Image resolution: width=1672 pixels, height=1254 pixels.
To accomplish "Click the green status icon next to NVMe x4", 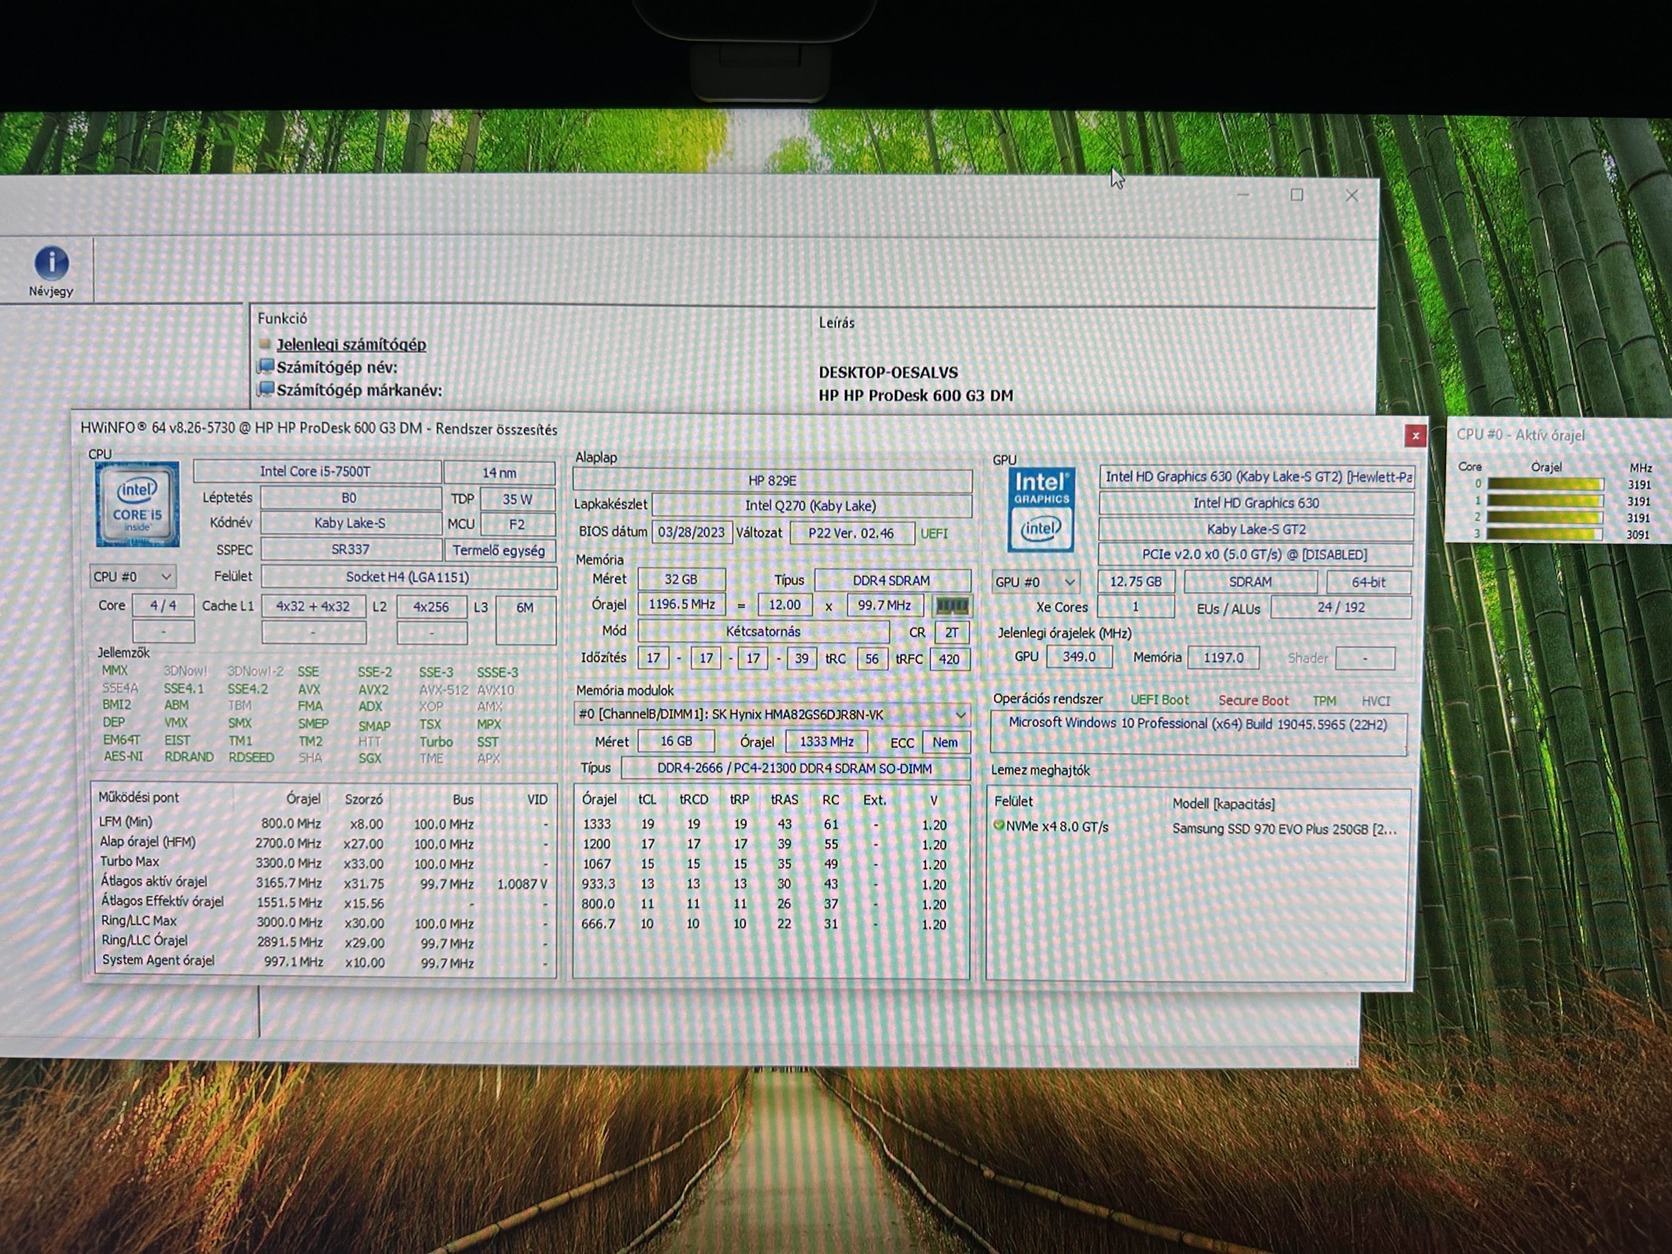I will [998, 826].
